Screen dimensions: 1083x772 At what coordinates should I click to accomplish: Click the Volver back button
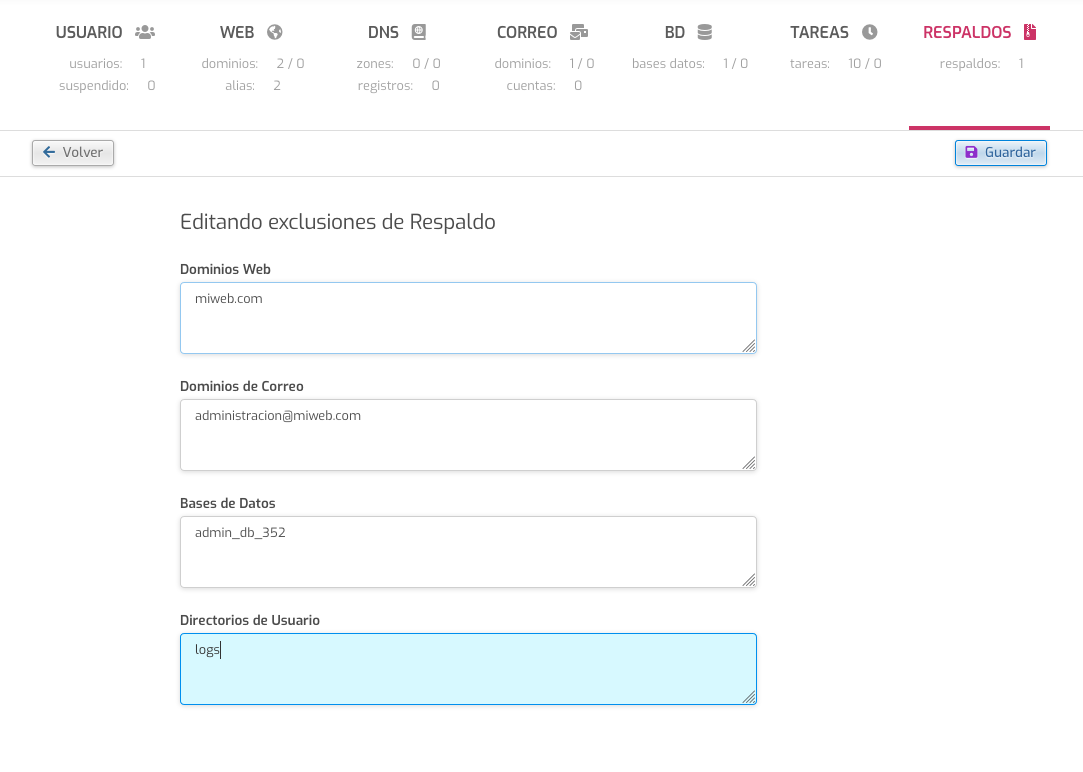[73, 153]
